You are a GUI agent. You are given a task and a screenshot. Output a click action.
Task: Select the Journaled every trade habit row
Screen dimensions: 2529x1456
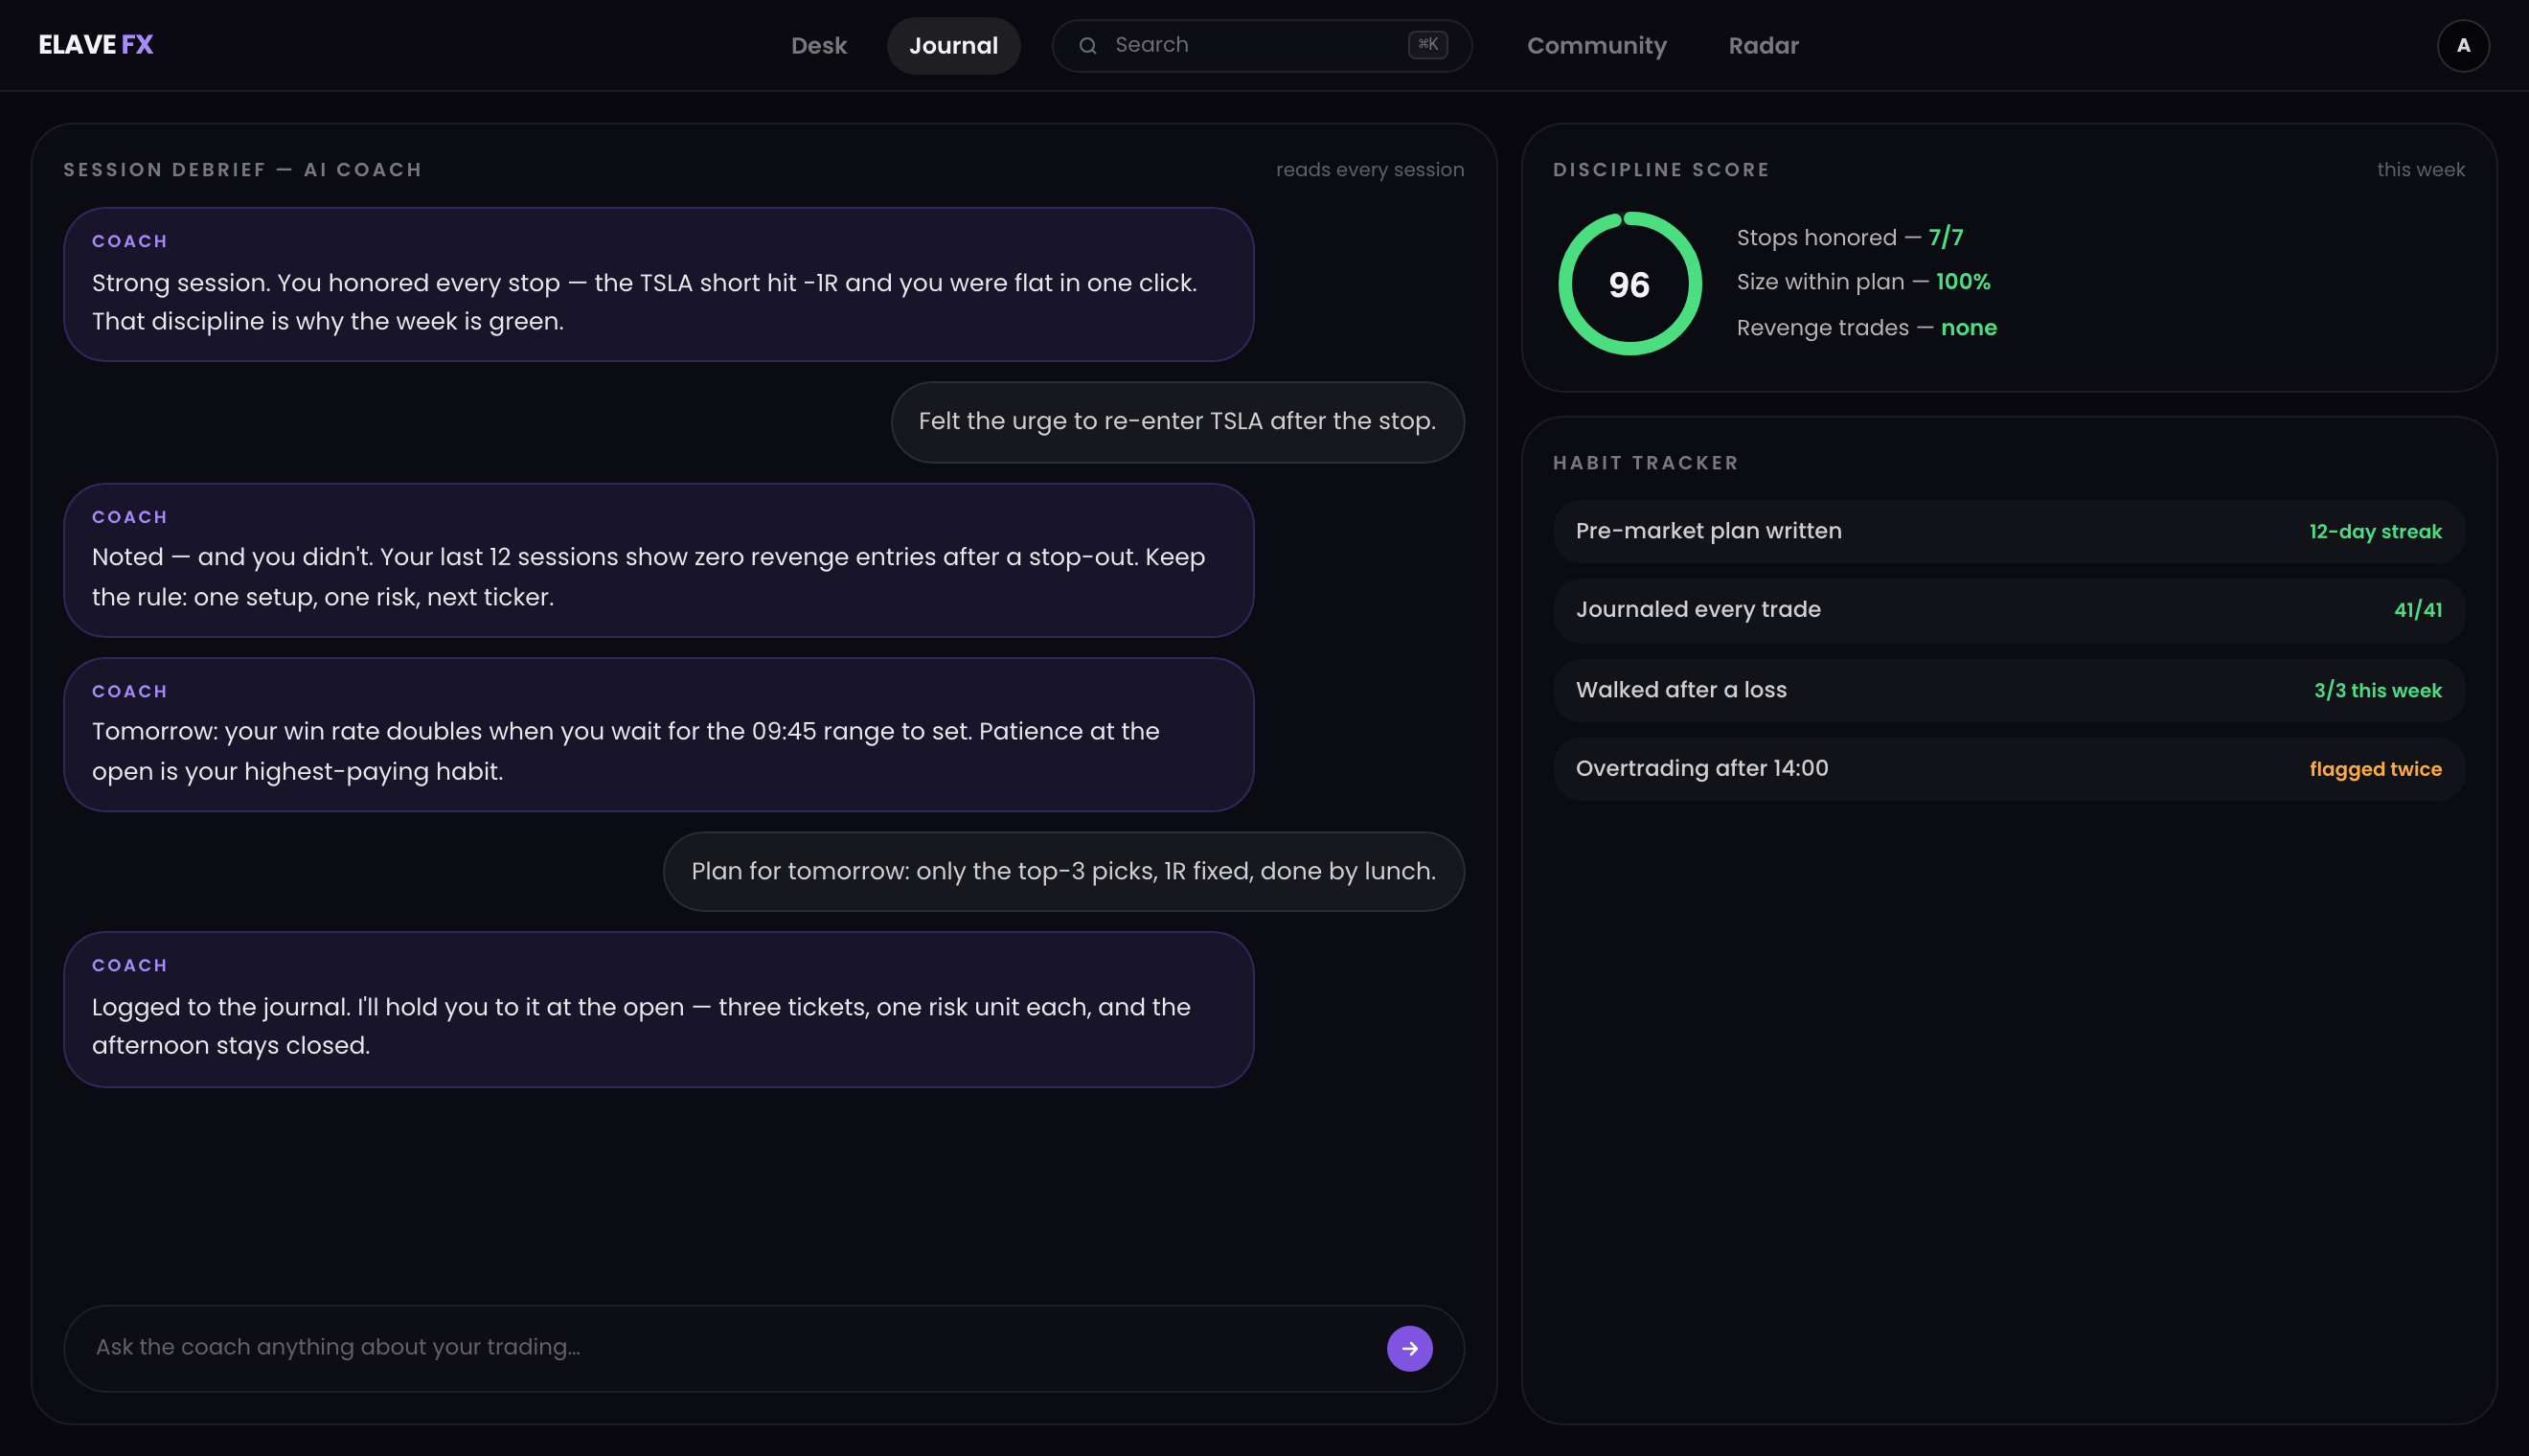[x=2008, y=610]
